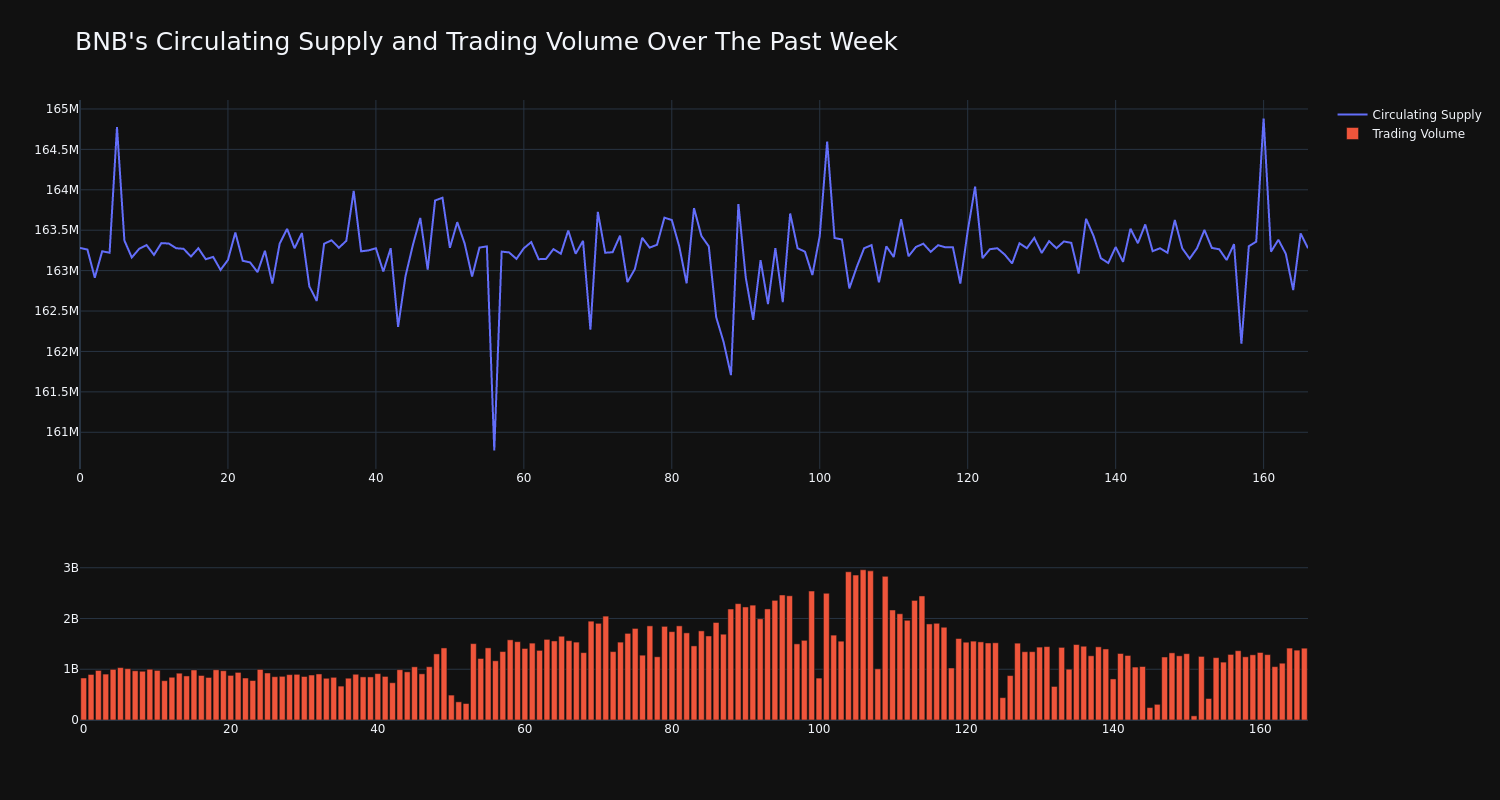Click the 163M y-axis label
This screenshot has width=1500, height=800.
click(x=62, y=271)
